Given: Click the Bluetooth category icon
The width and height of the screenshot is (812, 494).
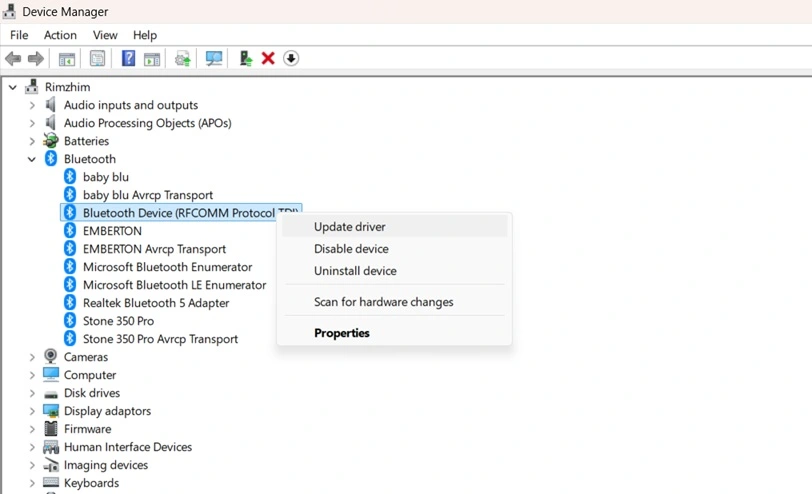Looking at the screenshot, I should (x=51, y=158).
